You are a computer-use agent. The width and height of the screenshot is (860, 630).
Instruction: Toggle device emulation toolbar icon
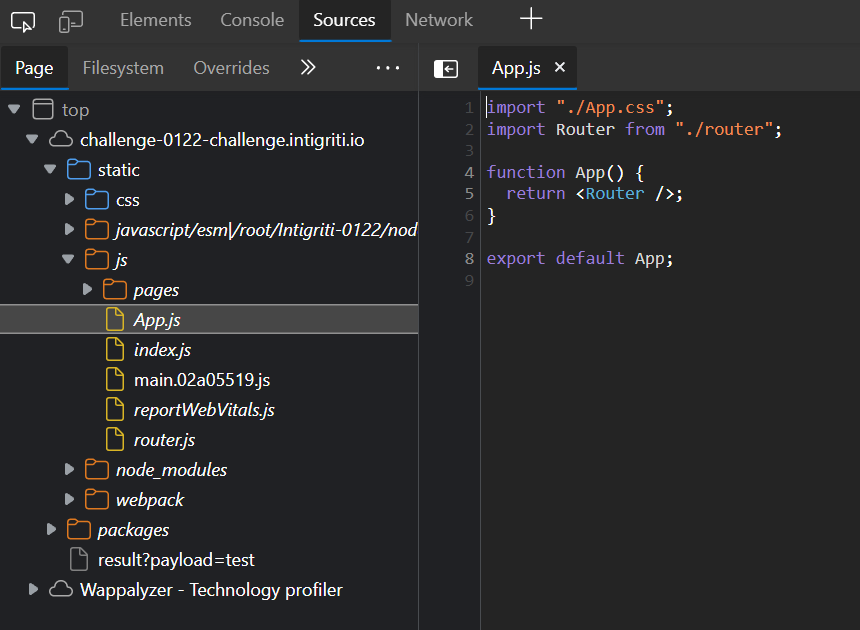(71, 20)
